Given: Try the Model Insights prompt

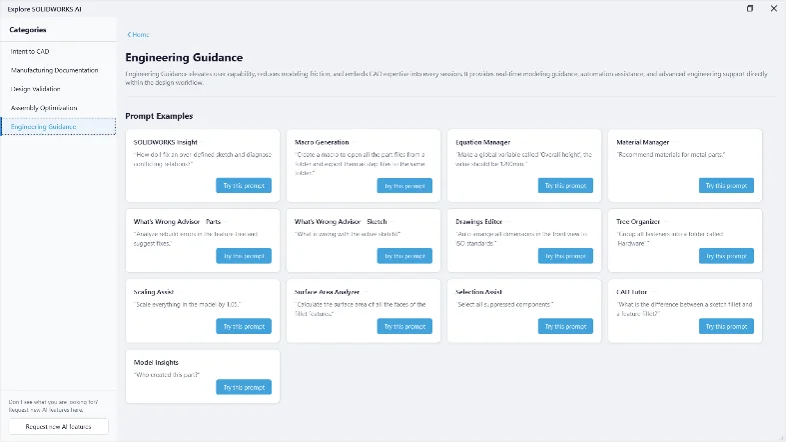Looking at the screenshot, I should point(244,387).
